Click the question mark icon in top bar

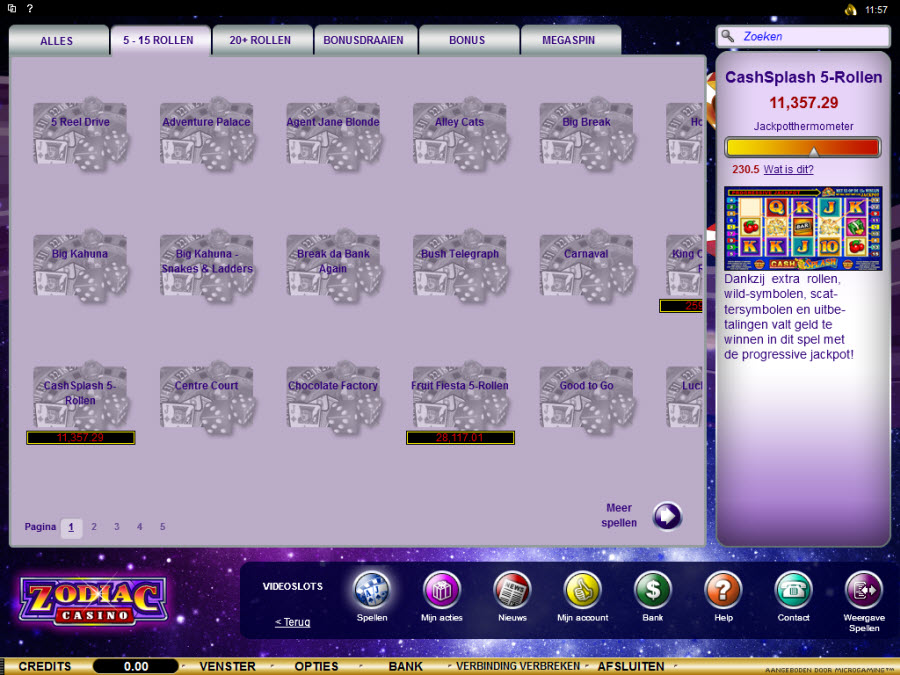pyautogui.click(x=30, y=9)
